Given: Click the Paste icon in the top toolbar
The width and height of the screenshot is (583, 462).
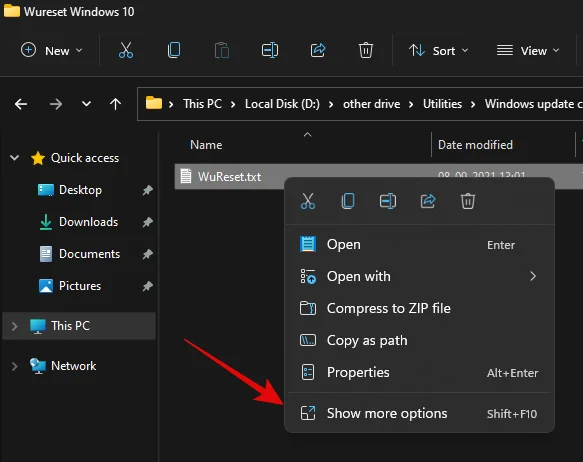Looking at the screenshot, I should tap(222, 50).
